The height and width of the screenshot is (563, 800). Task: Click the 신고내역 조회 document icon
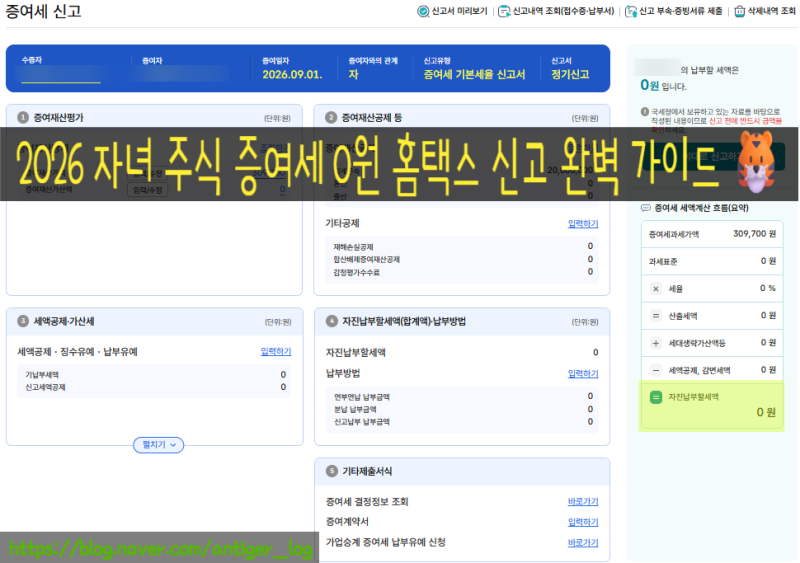(x=504, y=11)
